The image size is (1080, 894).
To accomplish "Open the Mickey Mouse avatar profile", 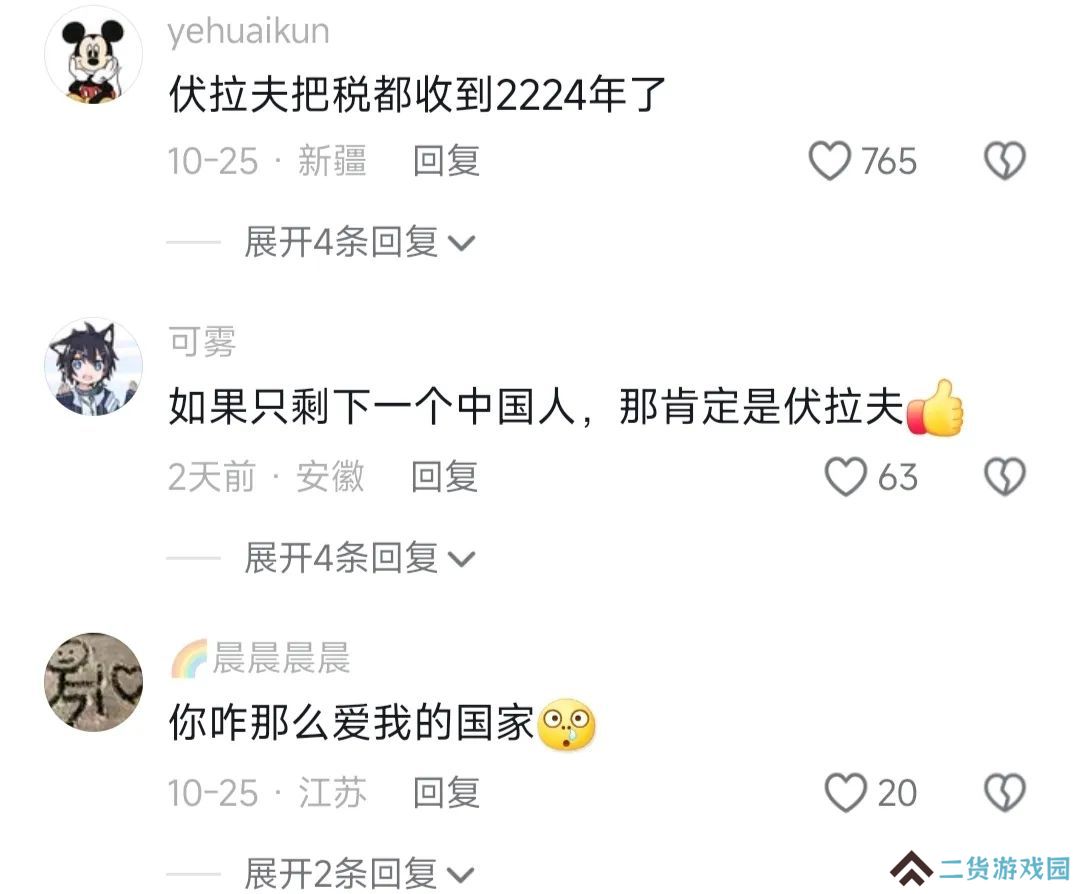I will pyautogui.click(x=94, y=55).
